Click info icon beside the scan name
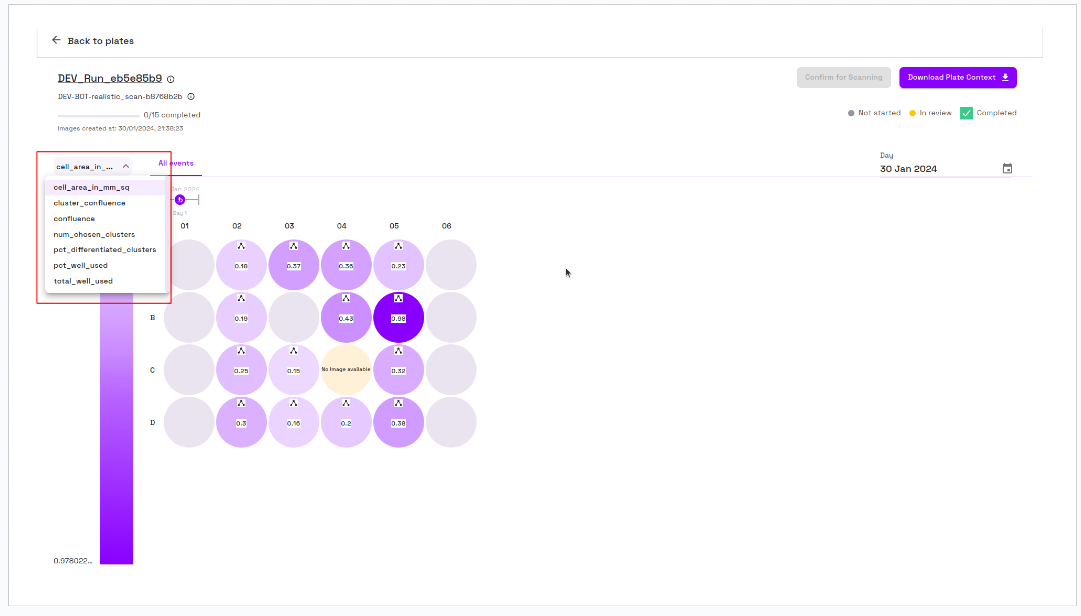This screenshot has width=1081, height=616. pos(191,97)
